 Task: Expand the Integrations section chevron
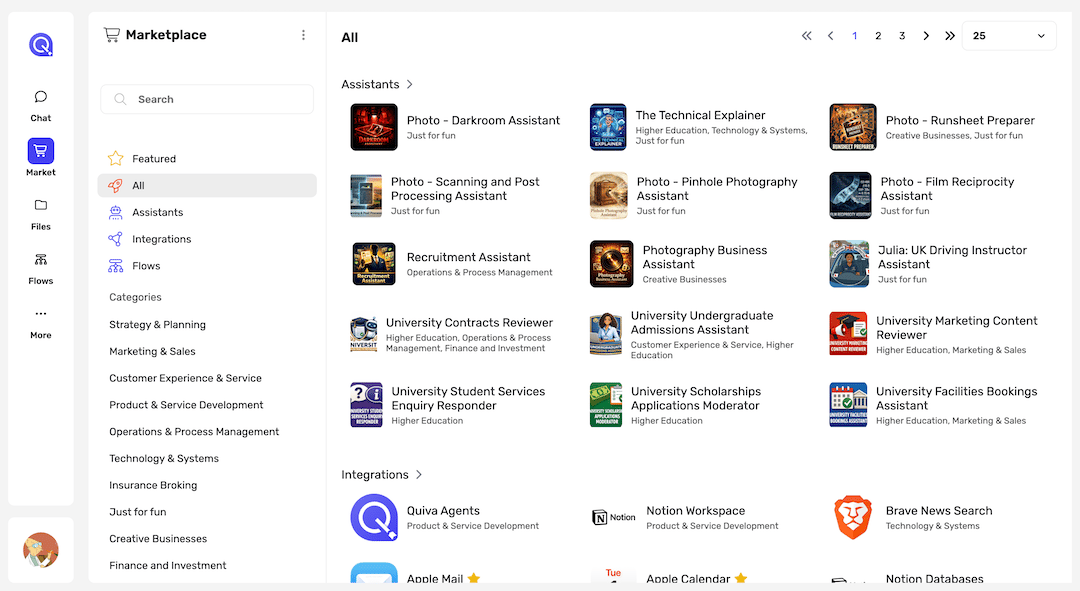[x=419, y=475]
